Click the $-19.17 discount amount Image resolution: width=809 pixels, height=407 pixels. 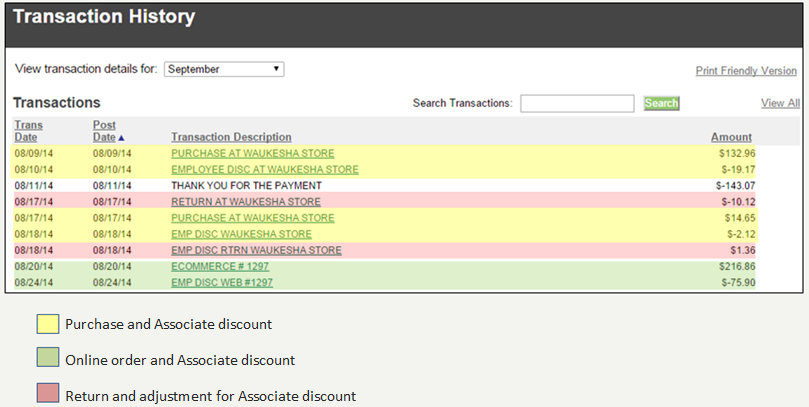coord(738,169)
